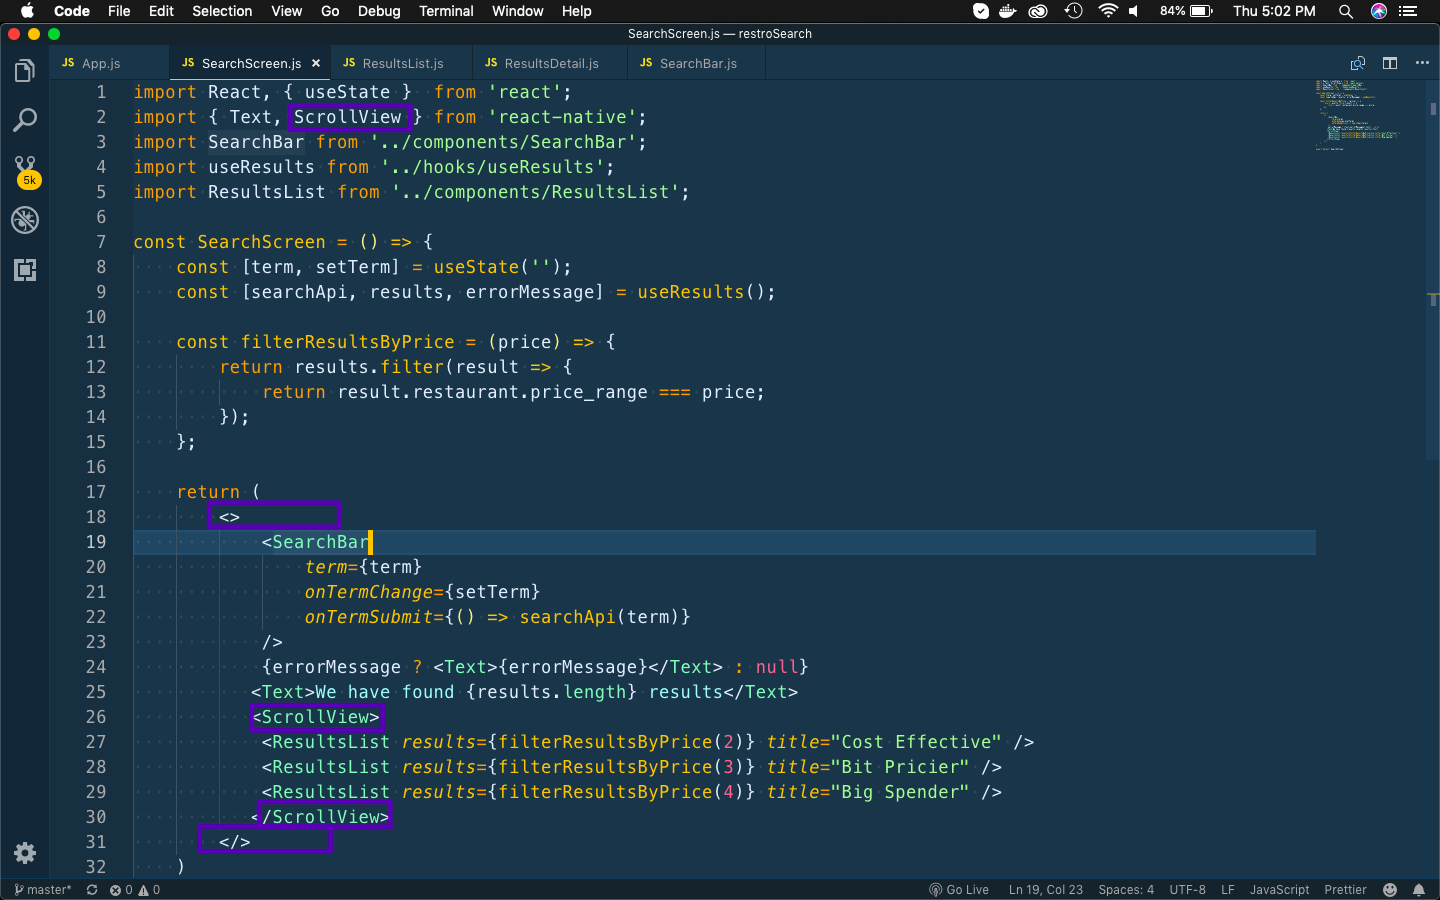Click the volume icon in menu bar

tap(1134, 11)
